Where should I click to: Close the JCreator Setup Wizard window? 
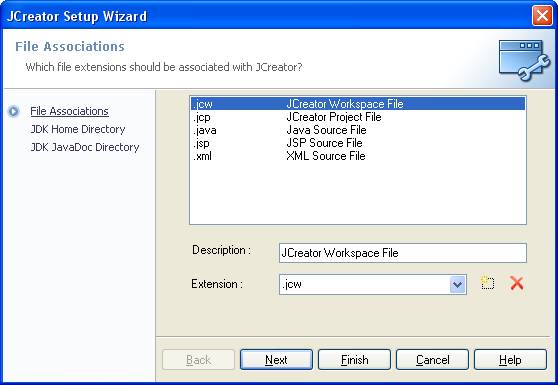[x=542, y=16]
